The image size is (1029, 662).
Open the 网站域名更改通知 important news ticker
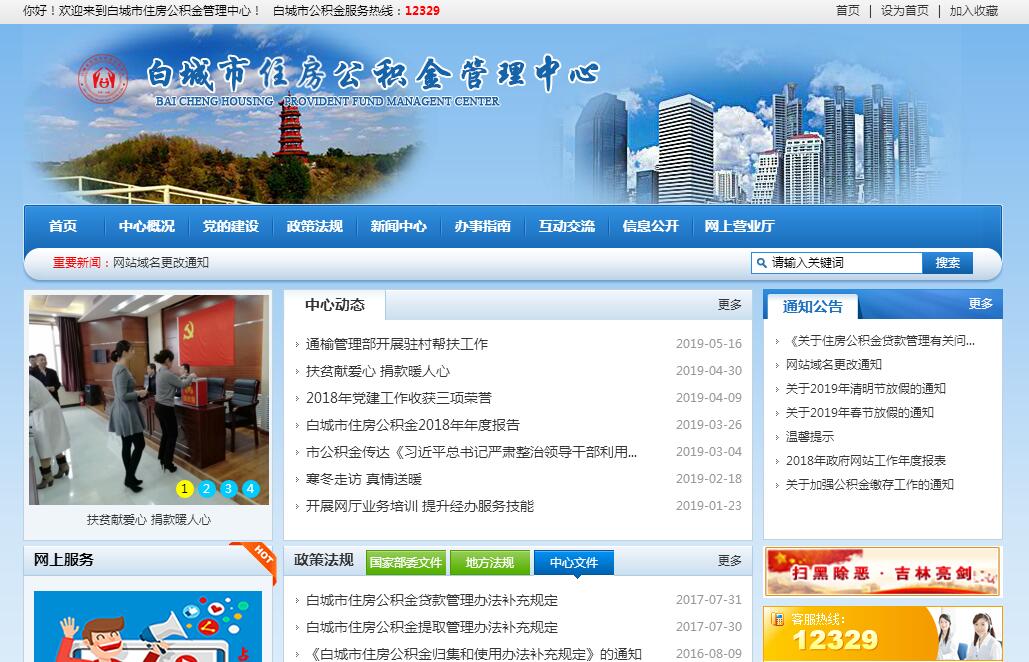[161, 262]
